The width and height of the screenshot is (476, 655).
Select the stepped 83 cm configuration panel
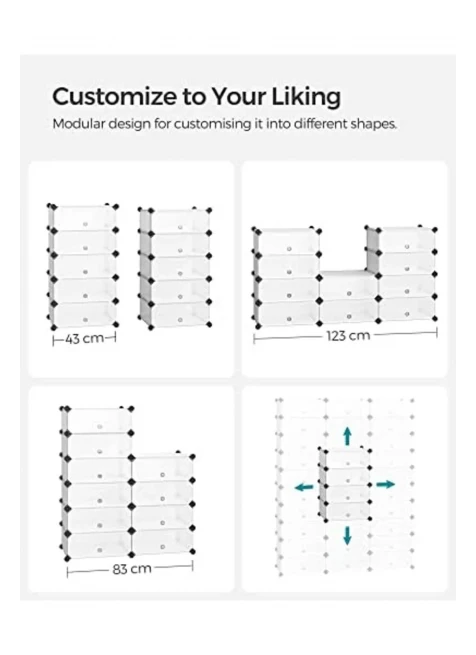[131, 489]
